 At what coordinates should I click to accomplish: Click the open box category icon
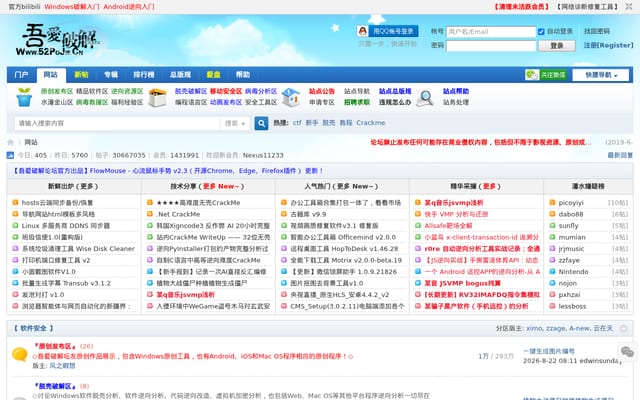[158, 97]
